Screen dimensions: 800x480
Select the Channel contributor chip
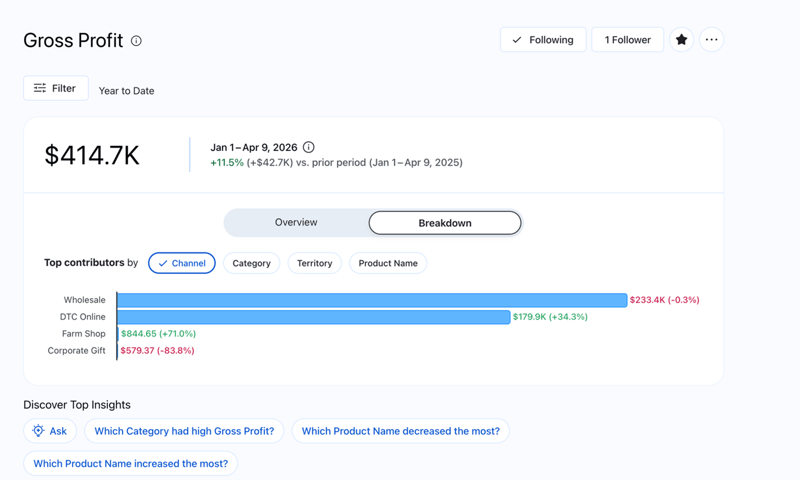coord(182,263)
